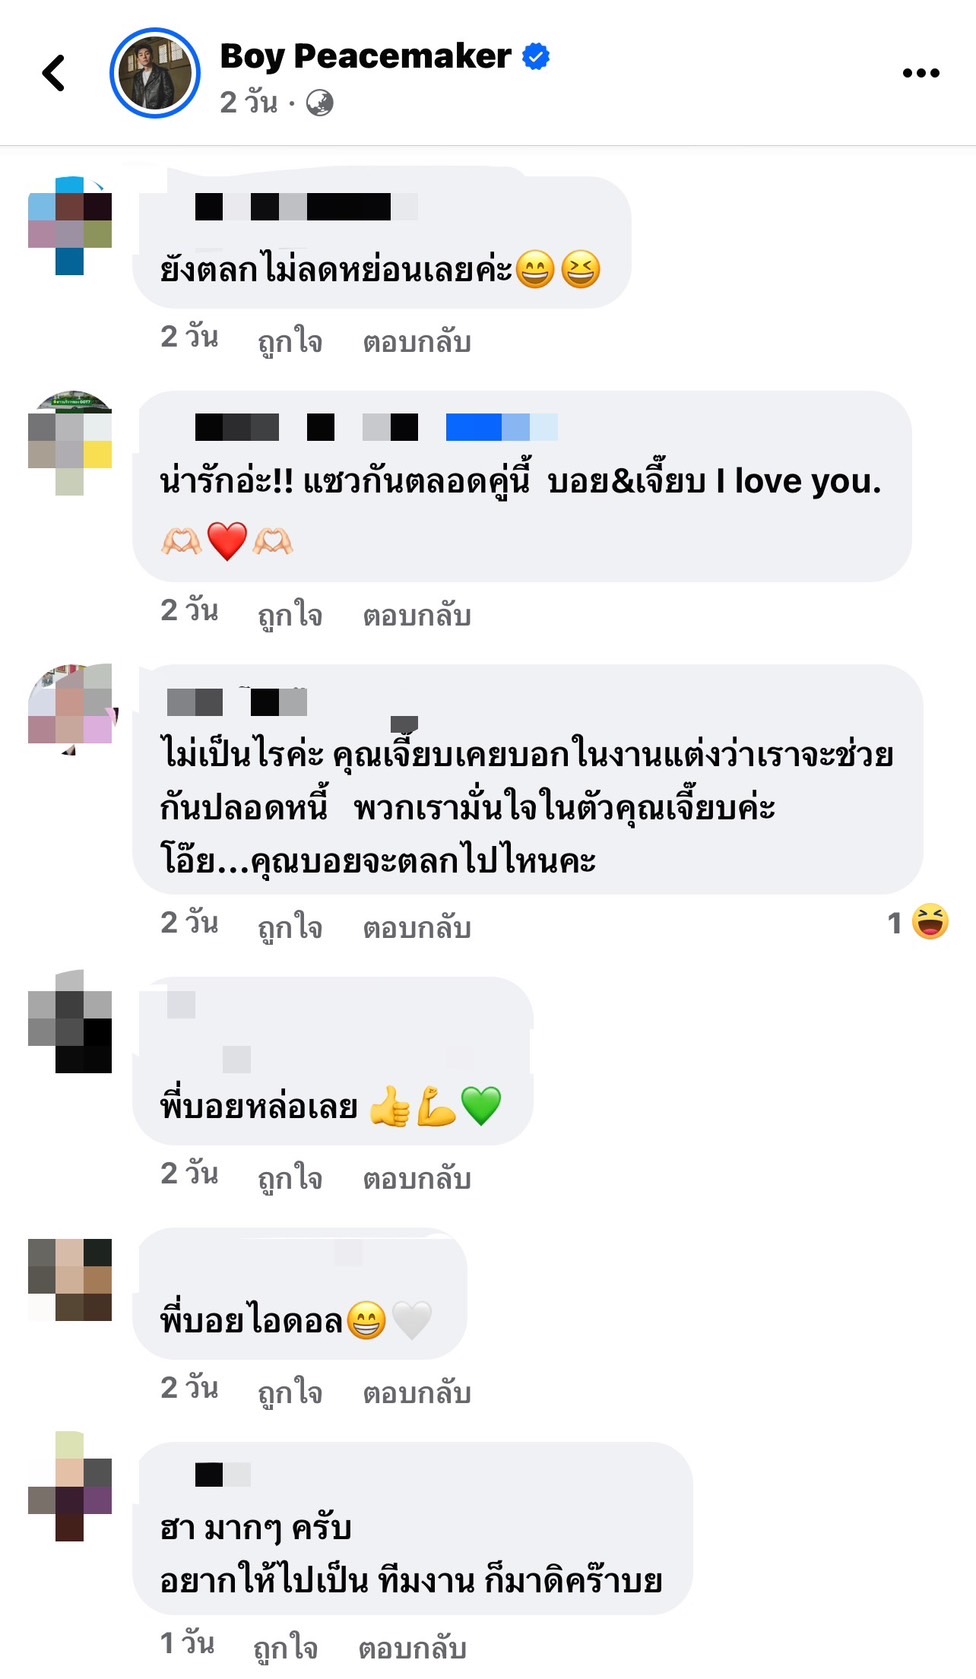The image size is (976, 1679).
Task: Like the comment starting "ไม่เป็นไรค่ะ"
Action: click(x=290, y=928)
